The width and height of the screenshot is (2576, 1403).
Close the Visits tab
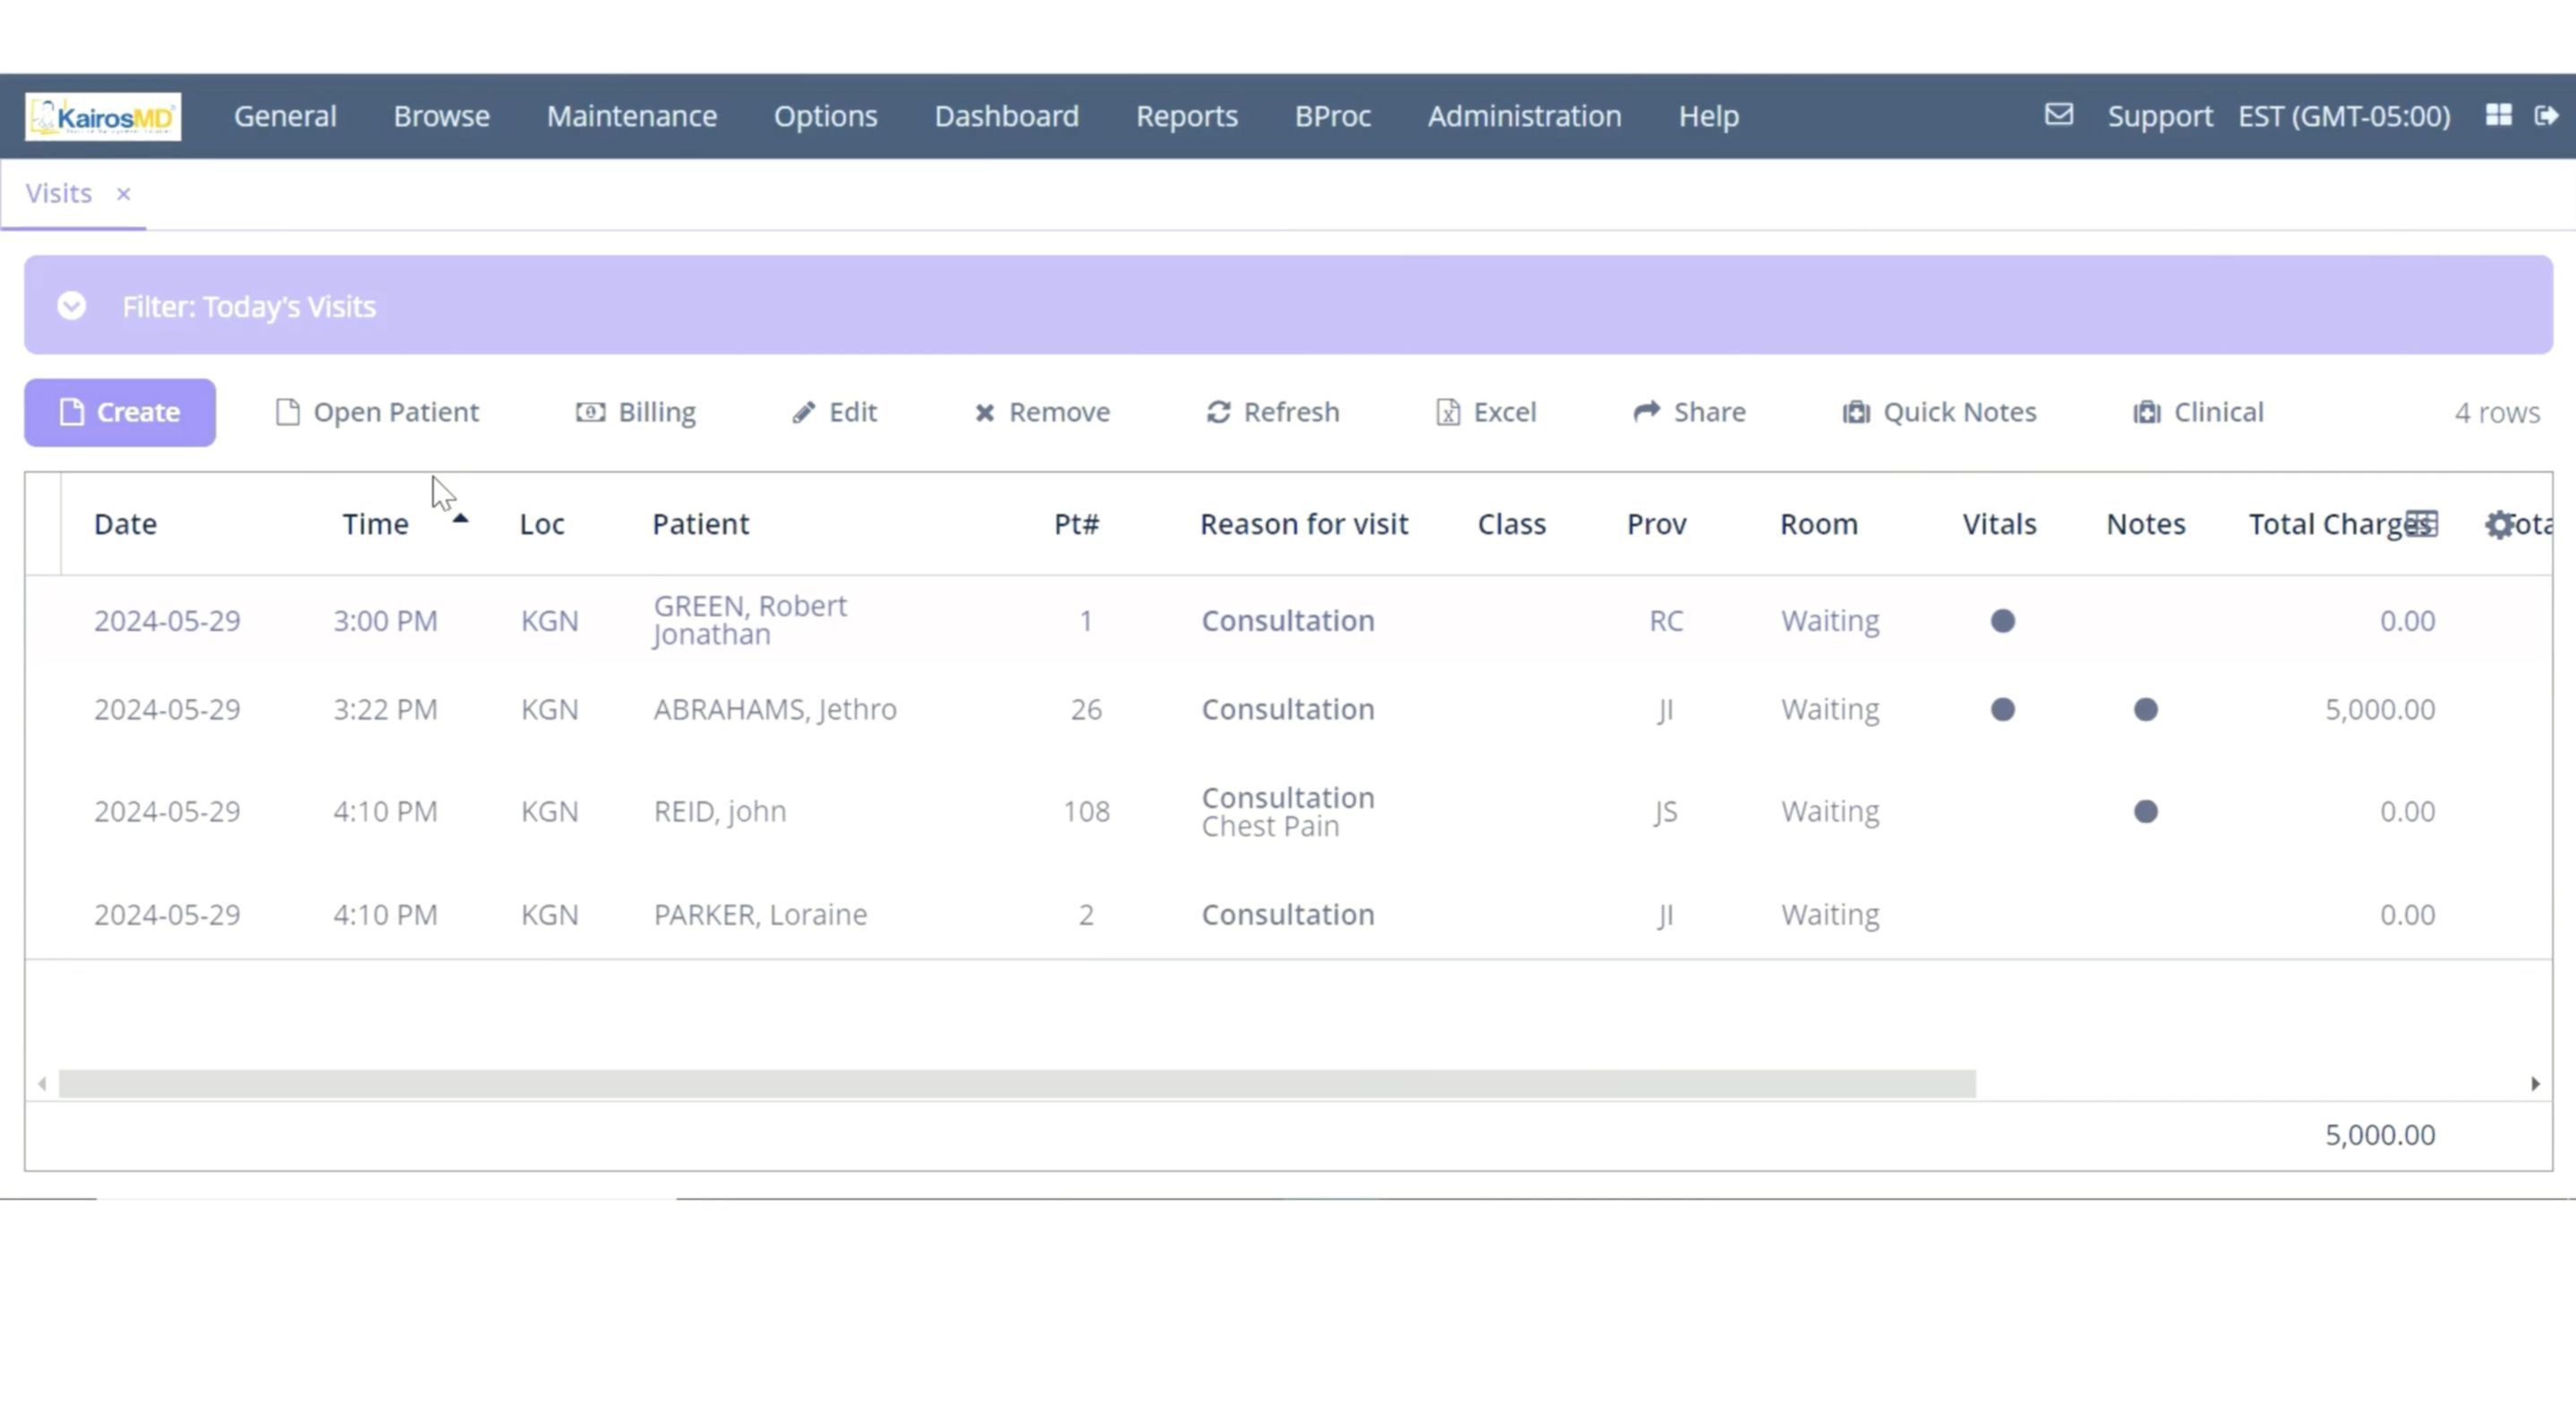[x=123, y=194]
